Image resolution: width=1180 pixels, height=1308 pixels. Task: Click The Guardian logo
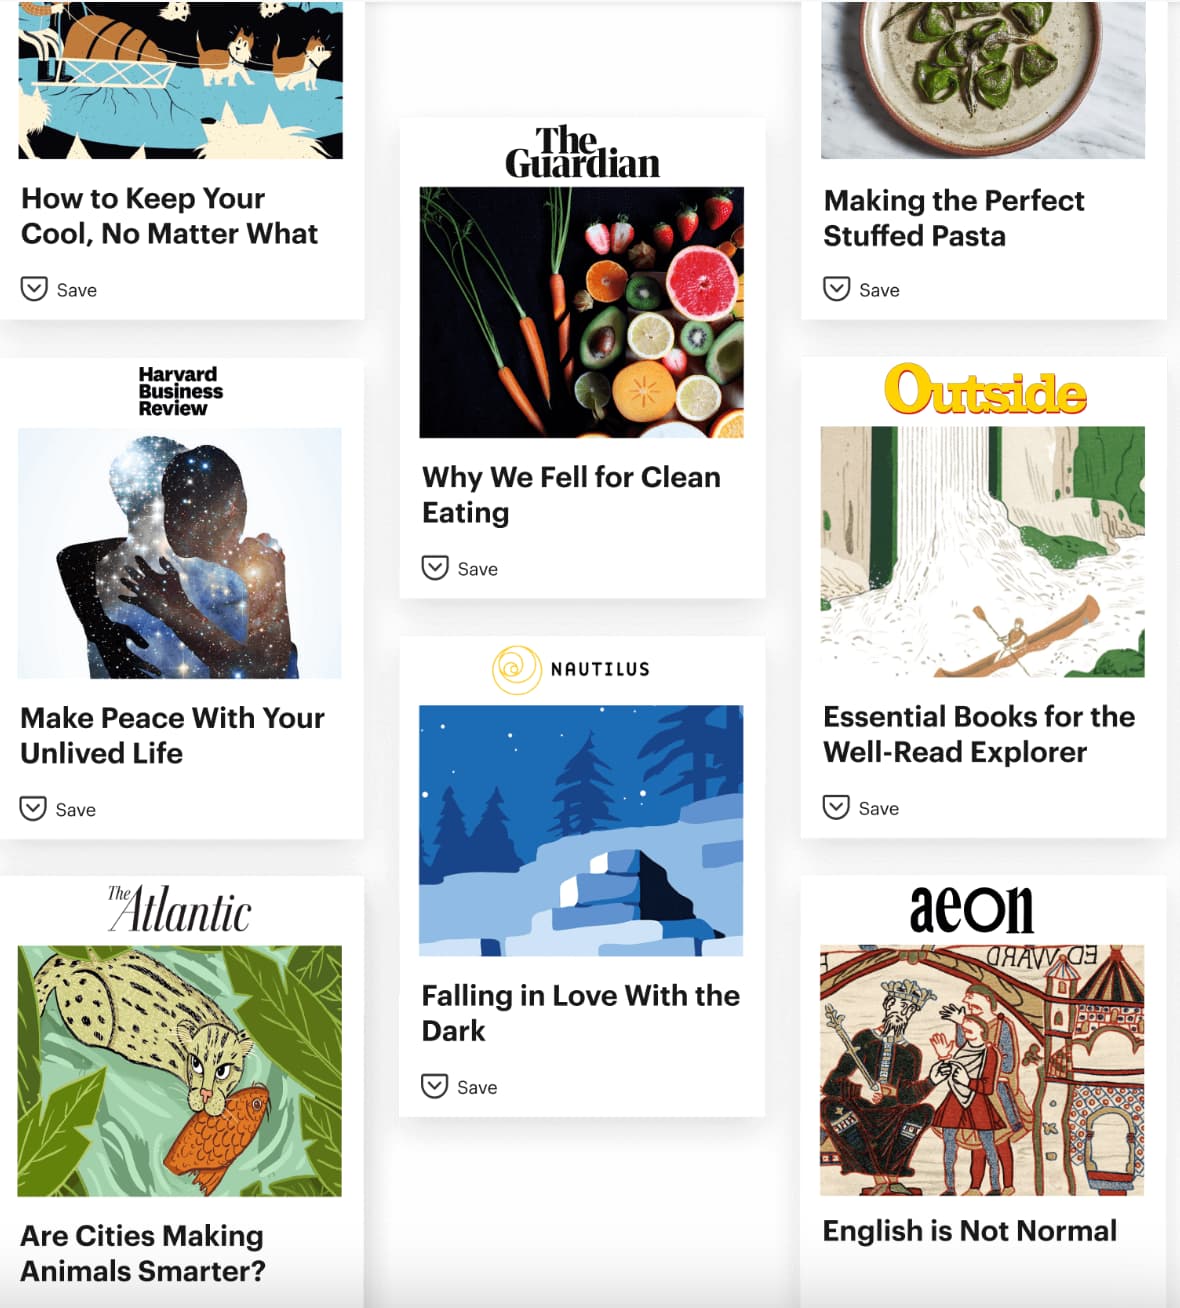coord(582,153)
